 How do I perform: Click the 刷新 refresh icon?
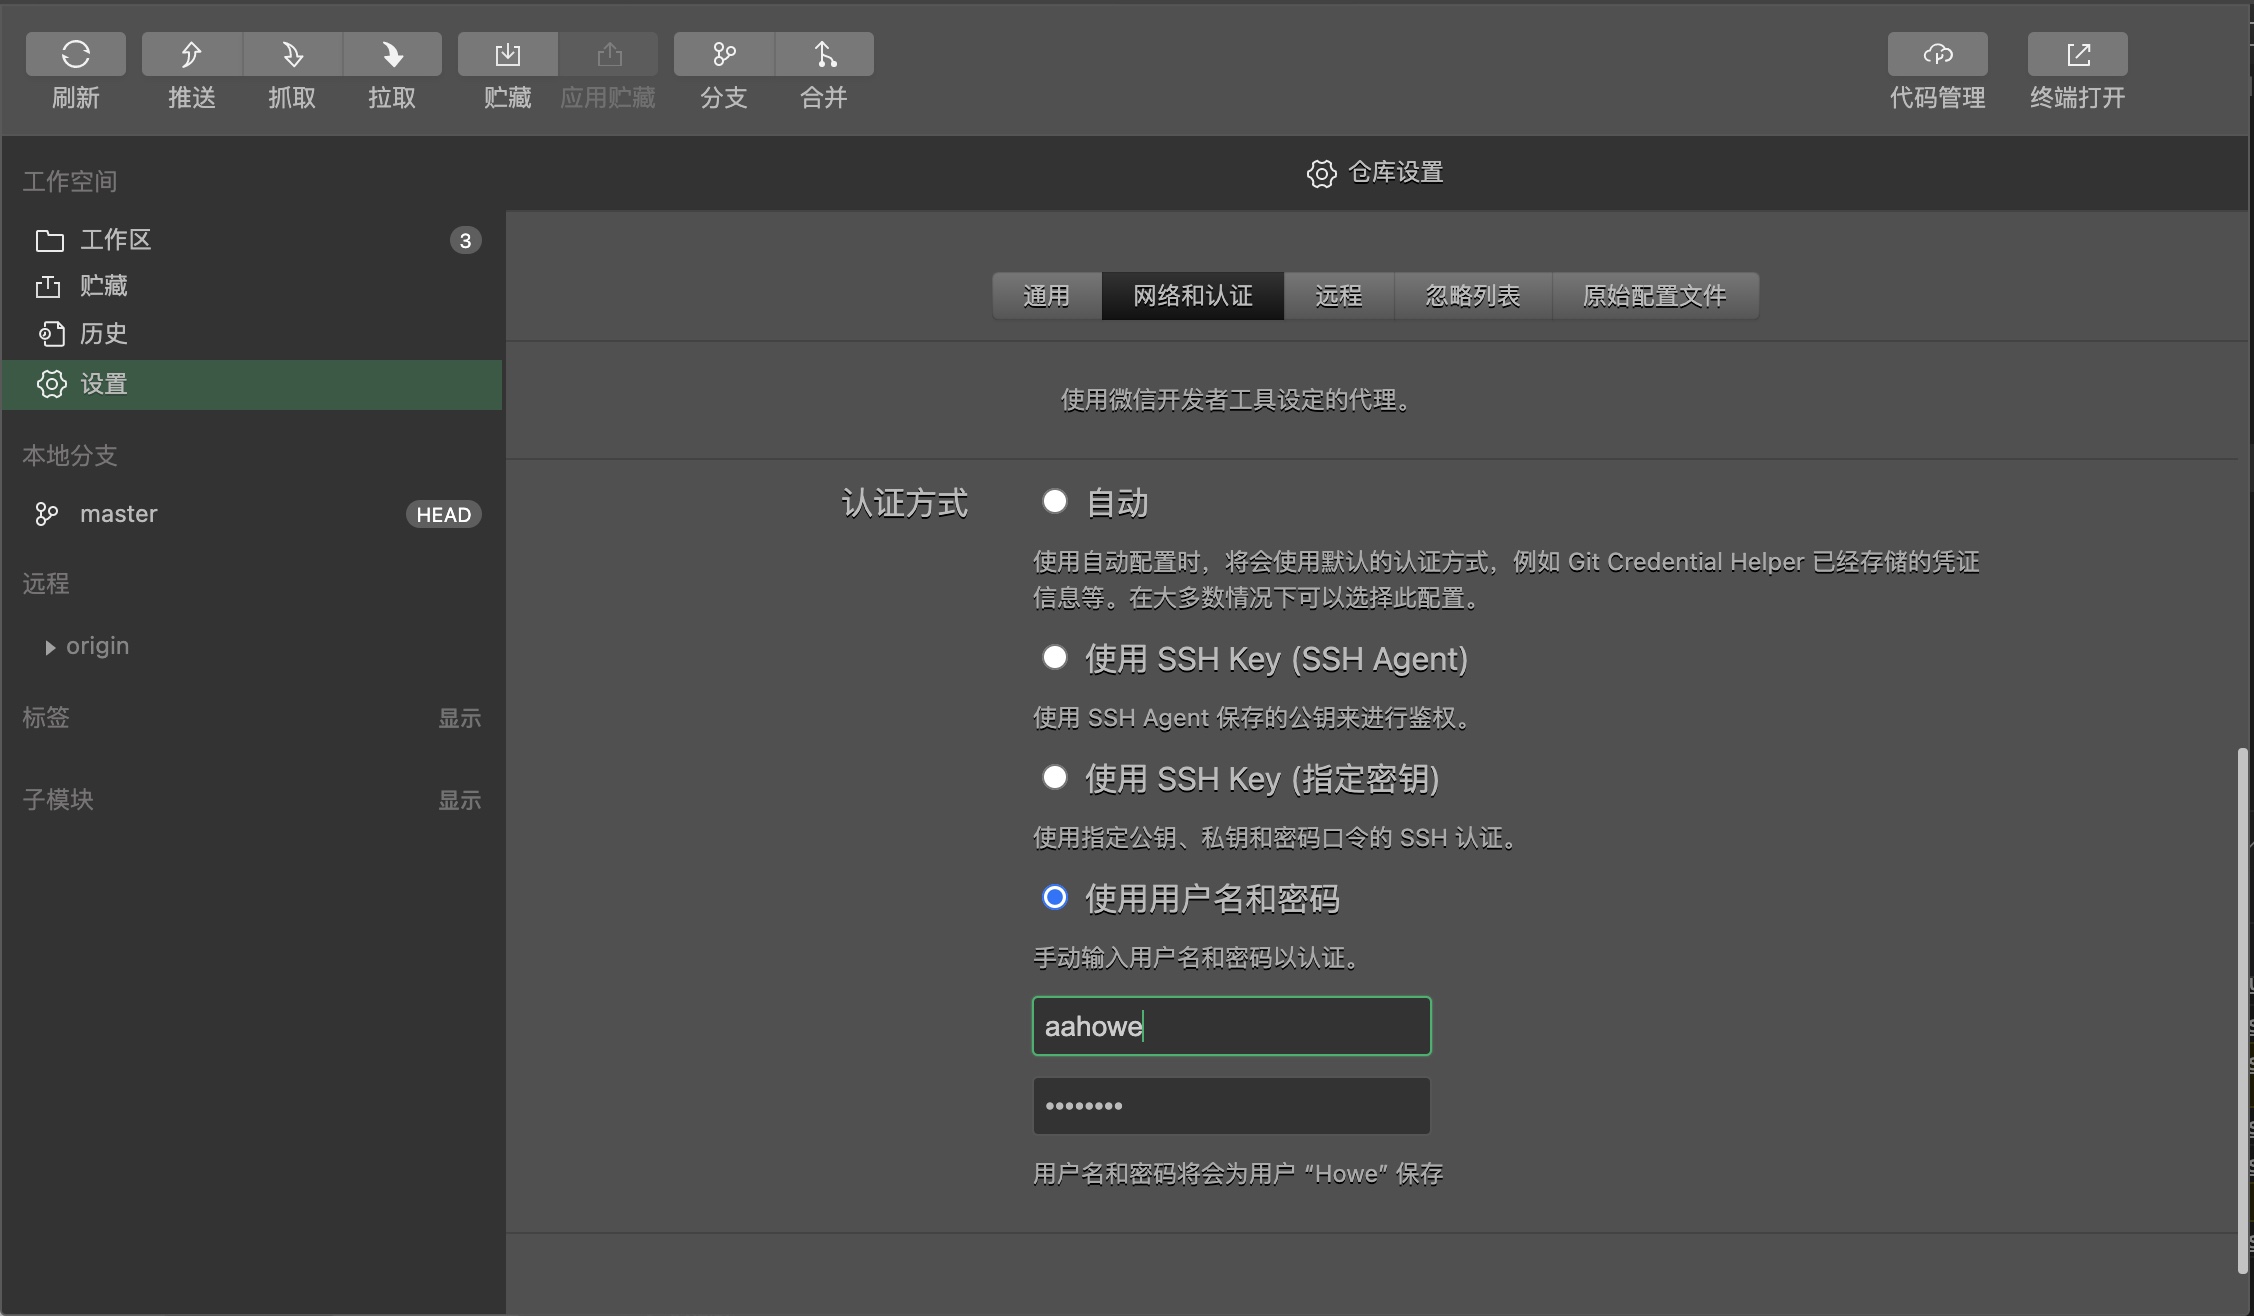[76, 54]
